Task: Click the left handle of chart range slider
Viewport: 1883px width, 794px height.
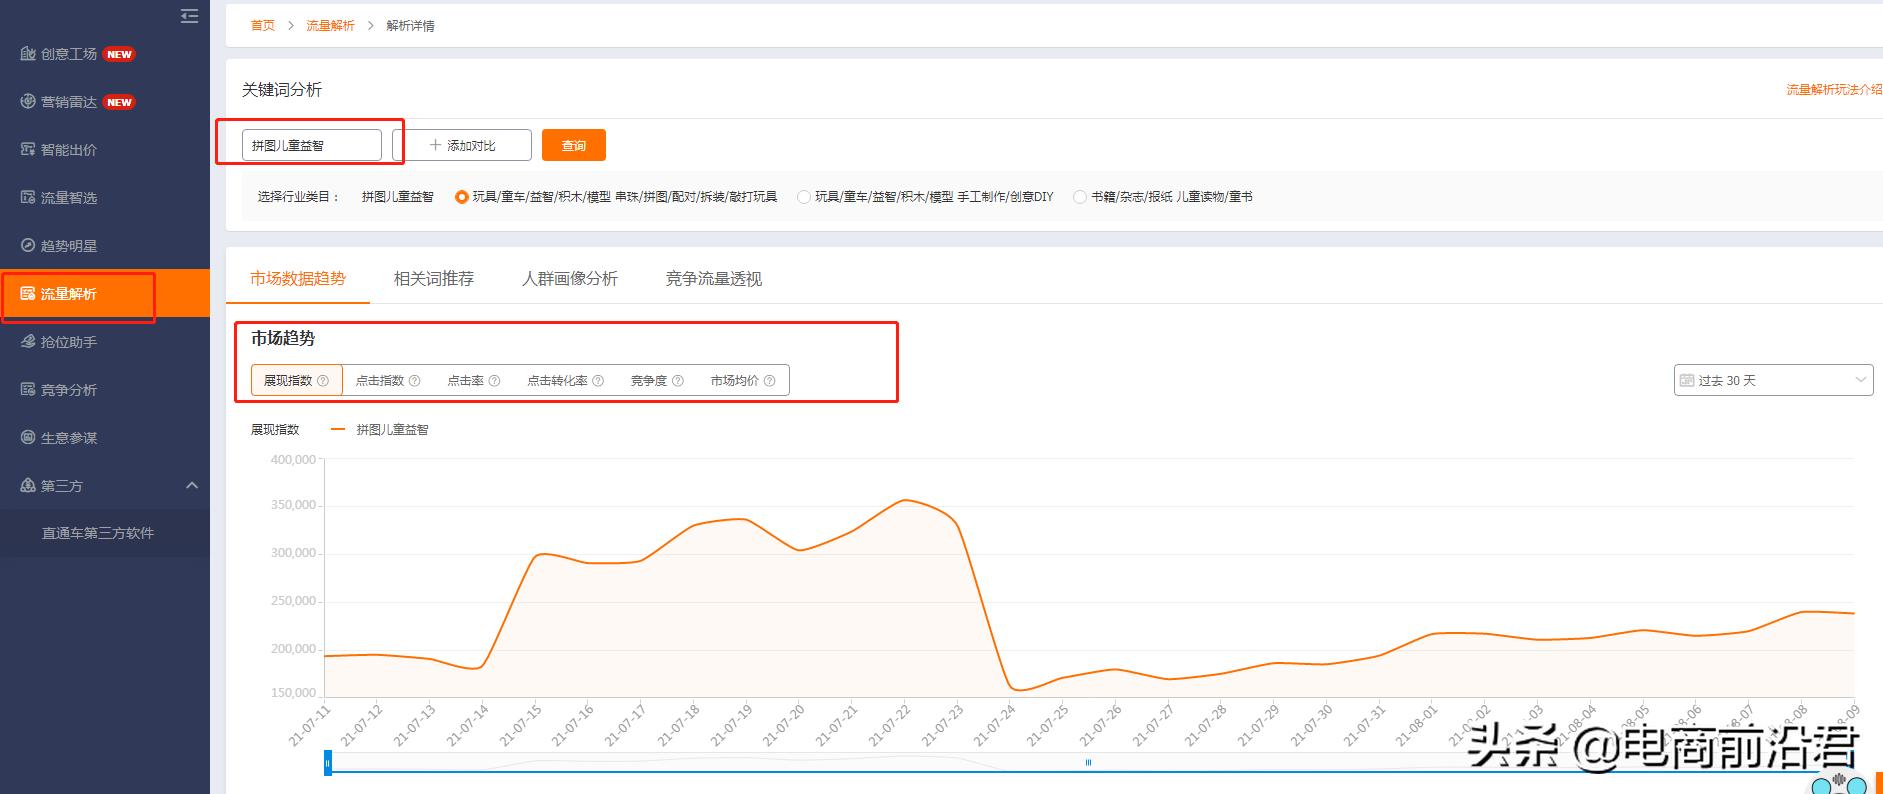Action: (327, 763)
